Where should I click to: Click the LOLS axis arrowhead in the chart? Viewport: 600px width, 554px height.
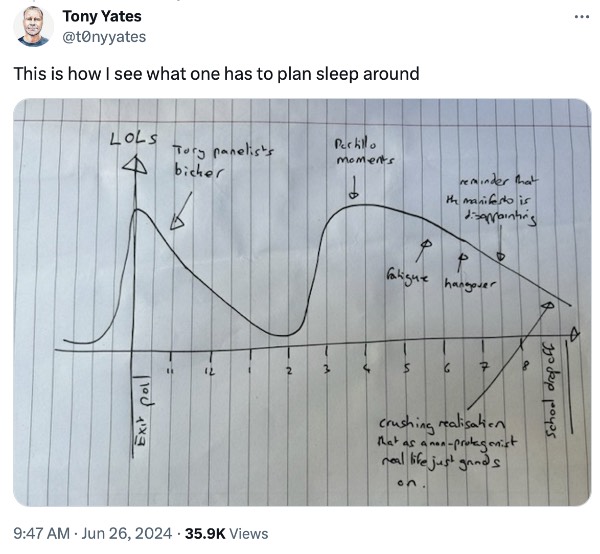pyautogui.click(x=135, y=165)
